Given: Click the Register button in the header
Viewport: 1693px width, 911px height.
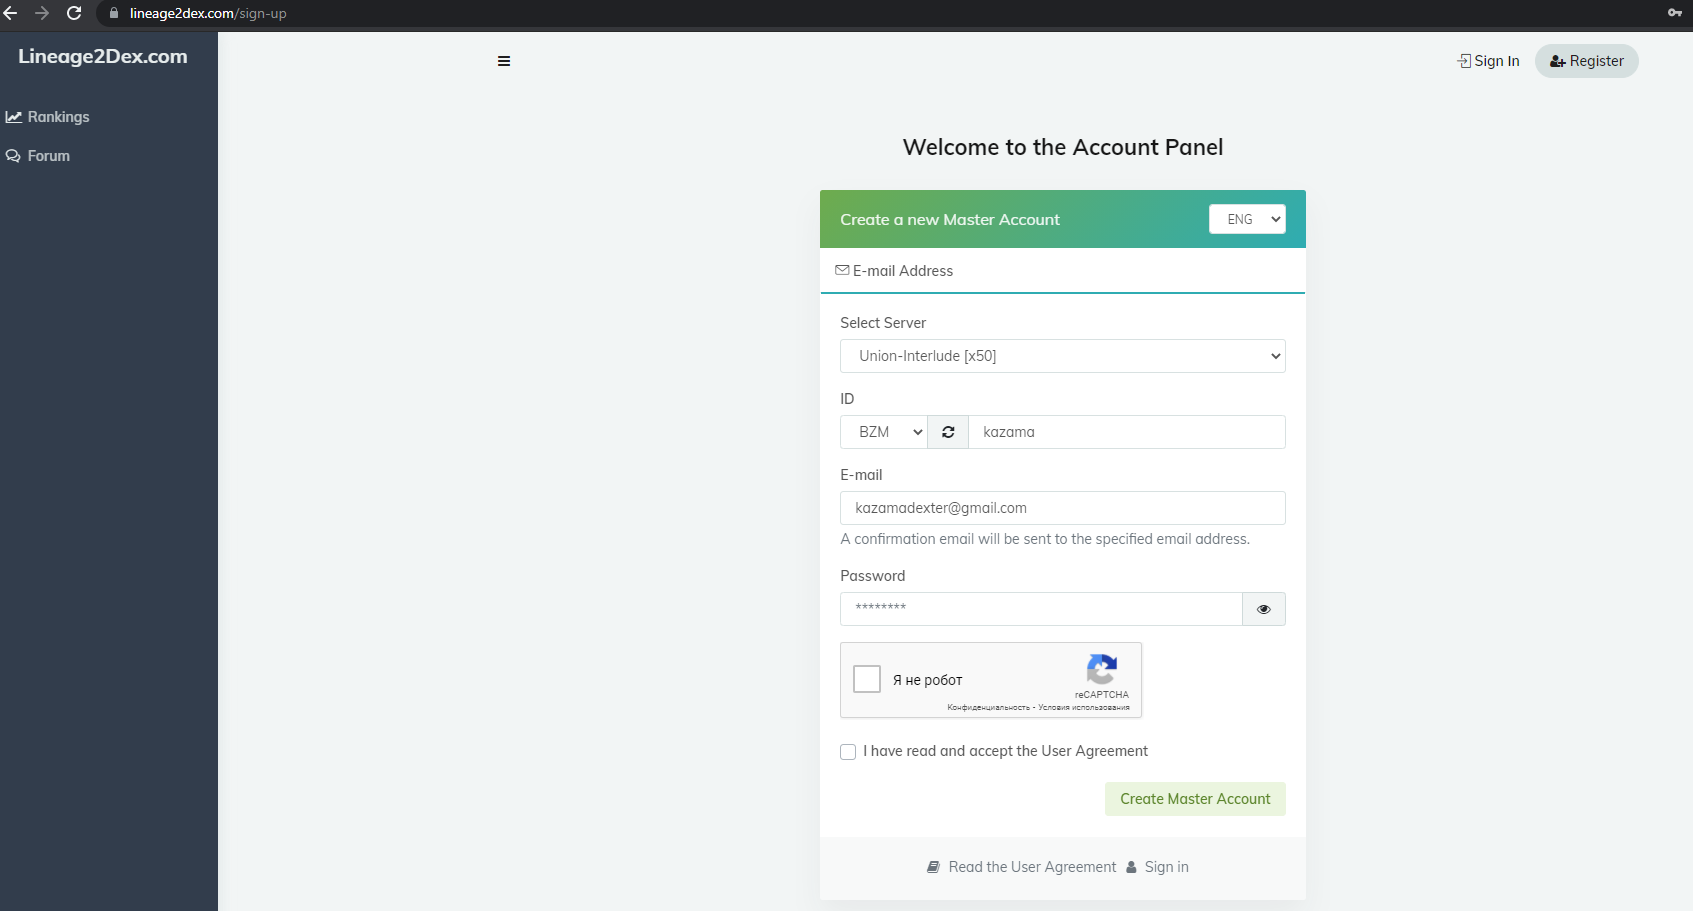Looking at the screenshot, I should 1586,61.
